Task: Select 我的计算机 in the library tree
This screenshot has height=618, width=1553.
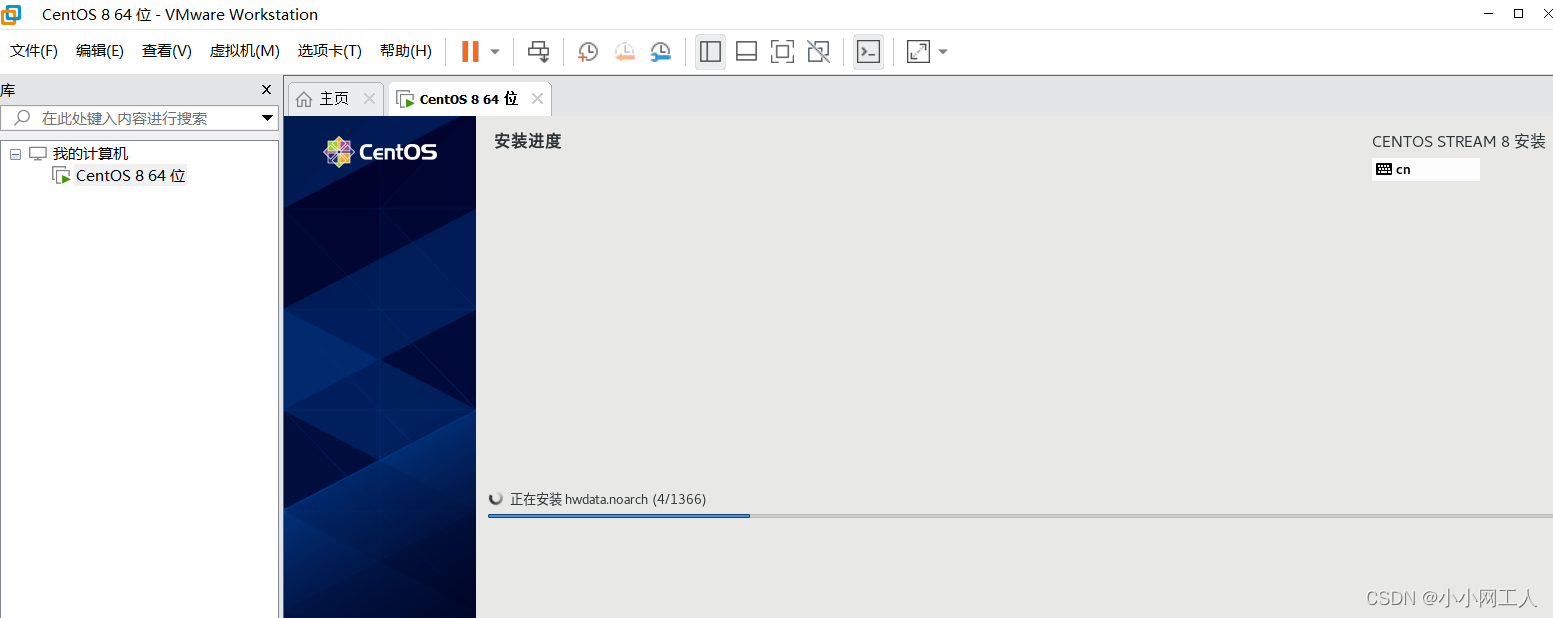Action: (90, 154)
